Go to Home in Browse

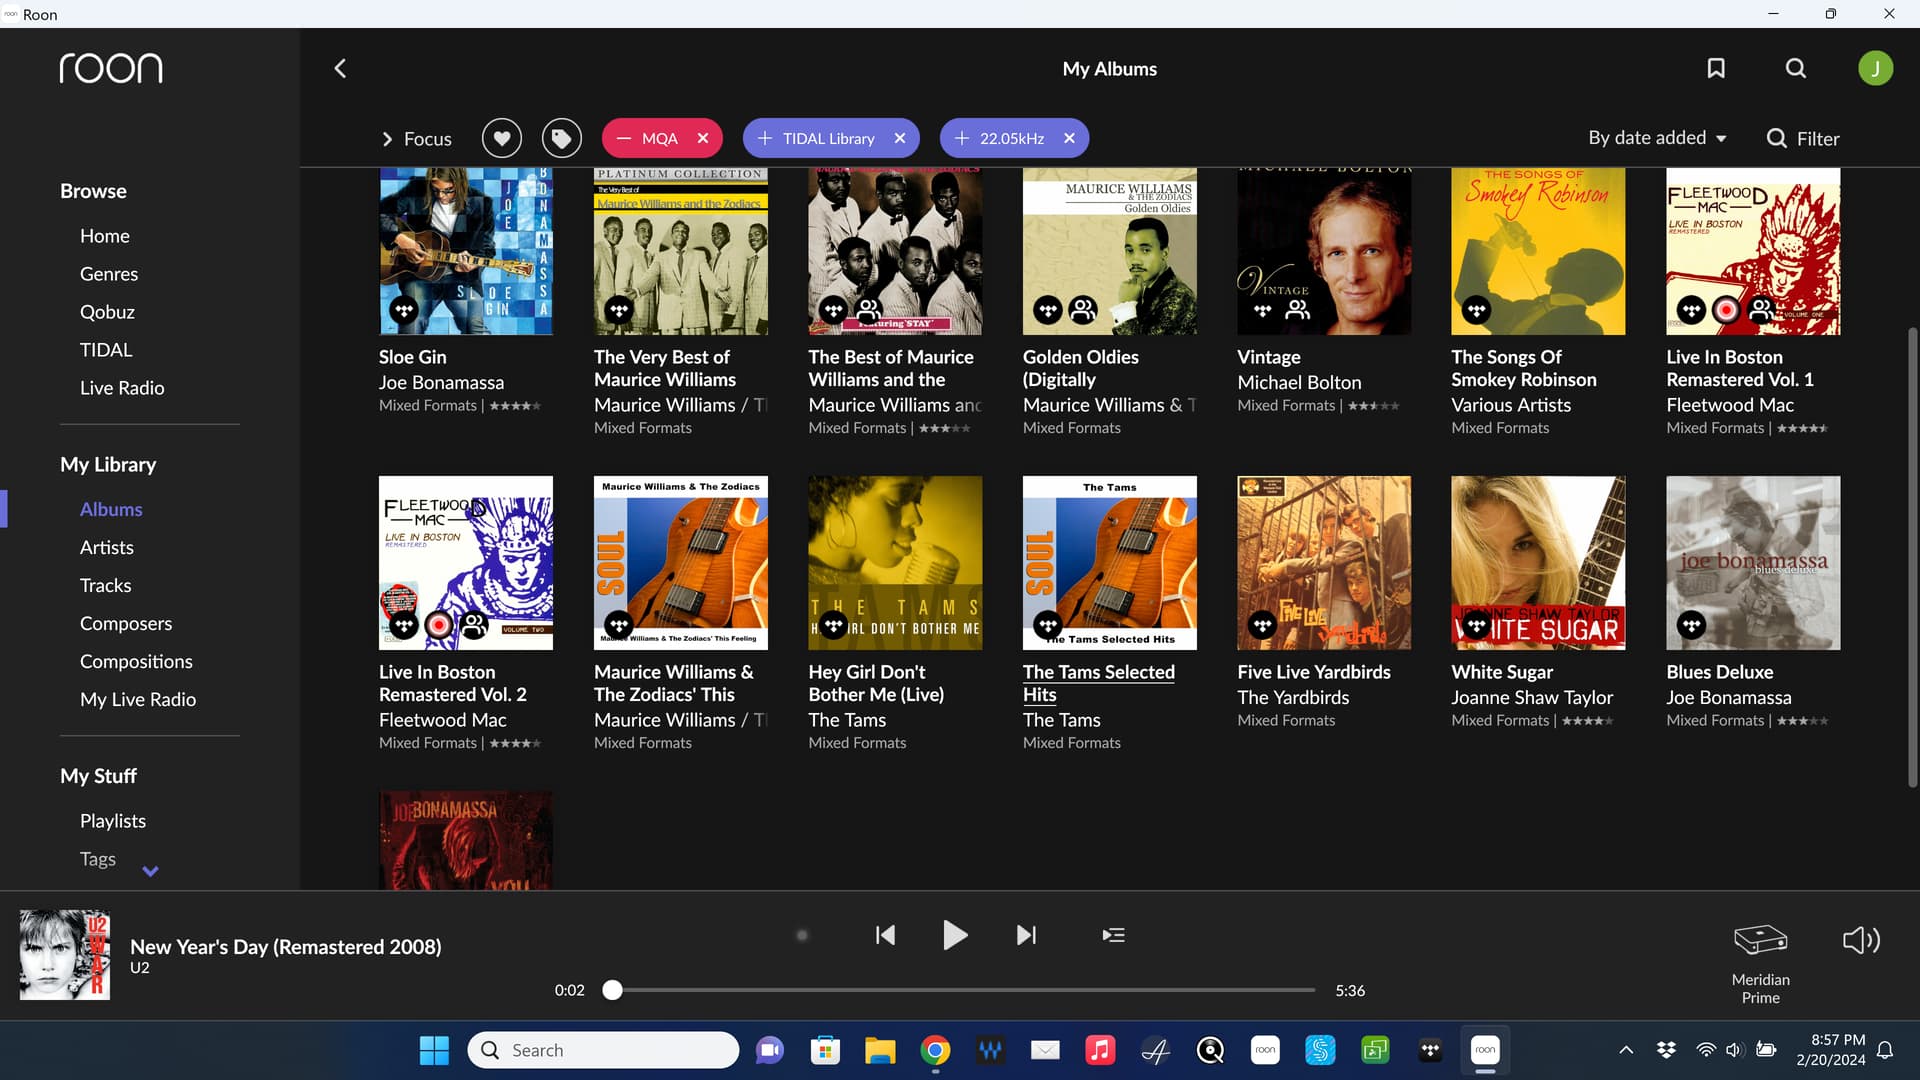105,236
